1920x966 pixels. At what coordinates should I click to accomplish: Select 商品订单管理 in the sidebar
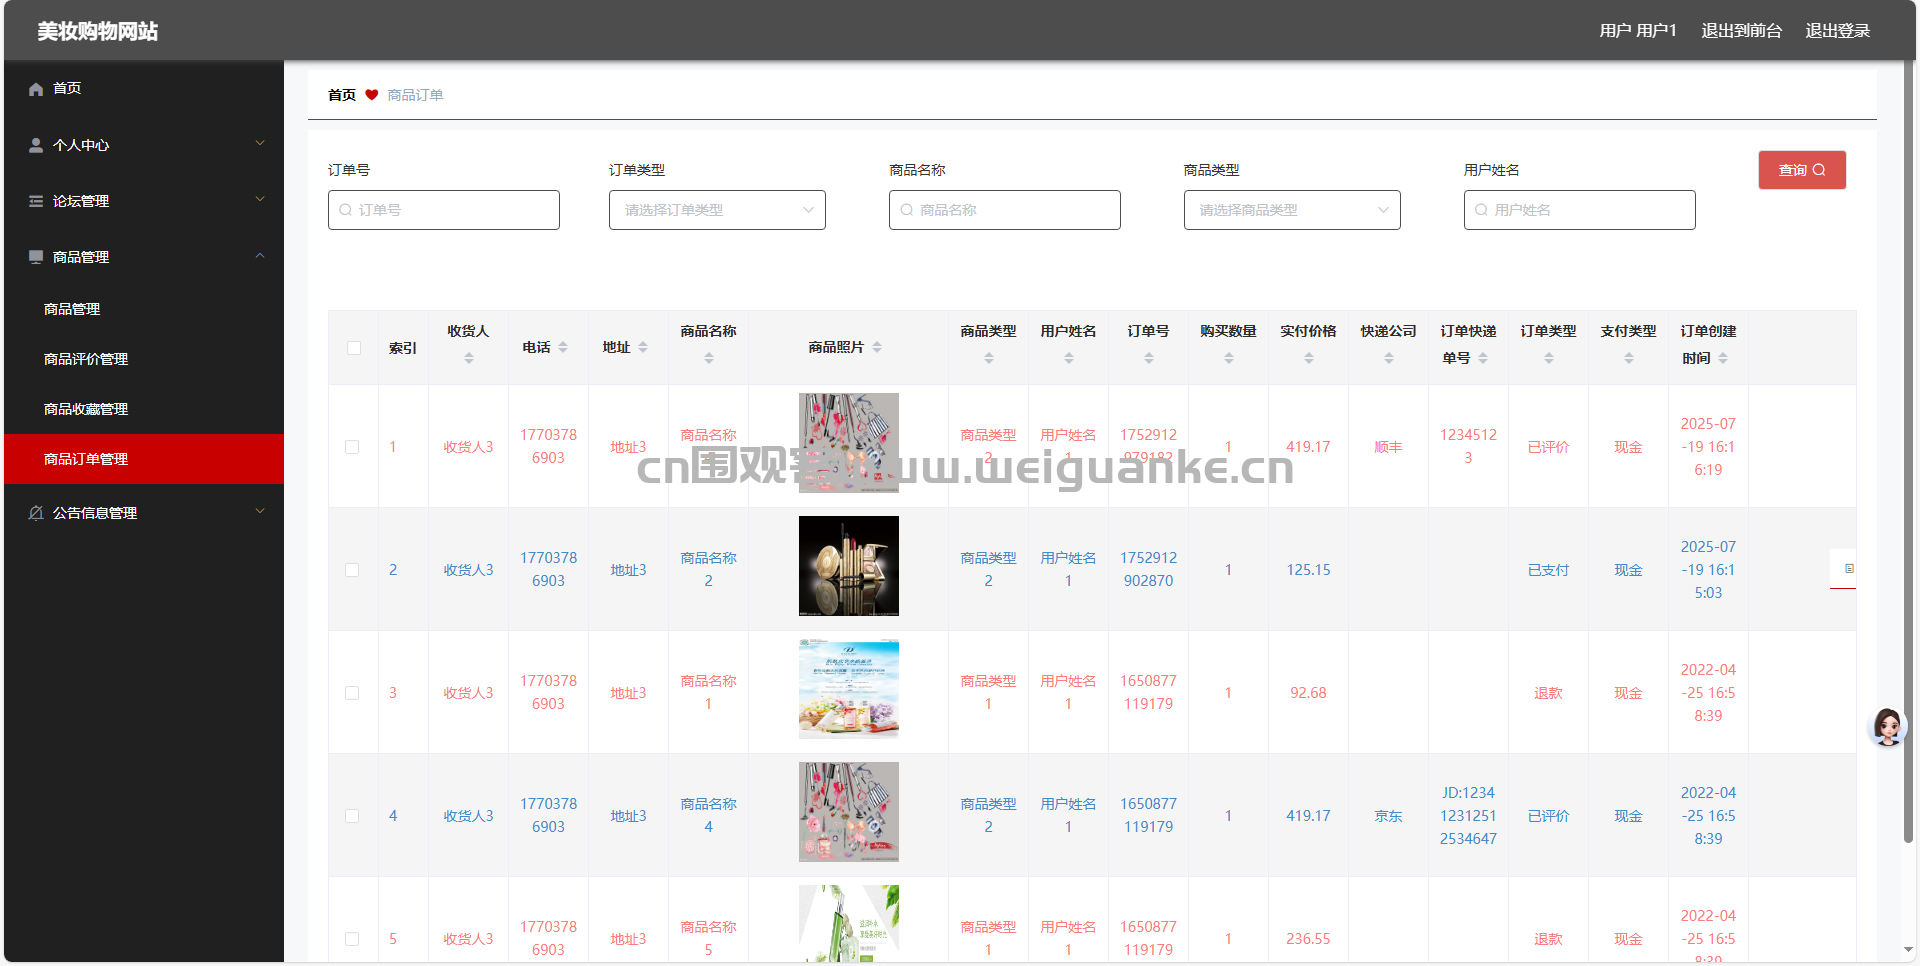click(144, 459)
